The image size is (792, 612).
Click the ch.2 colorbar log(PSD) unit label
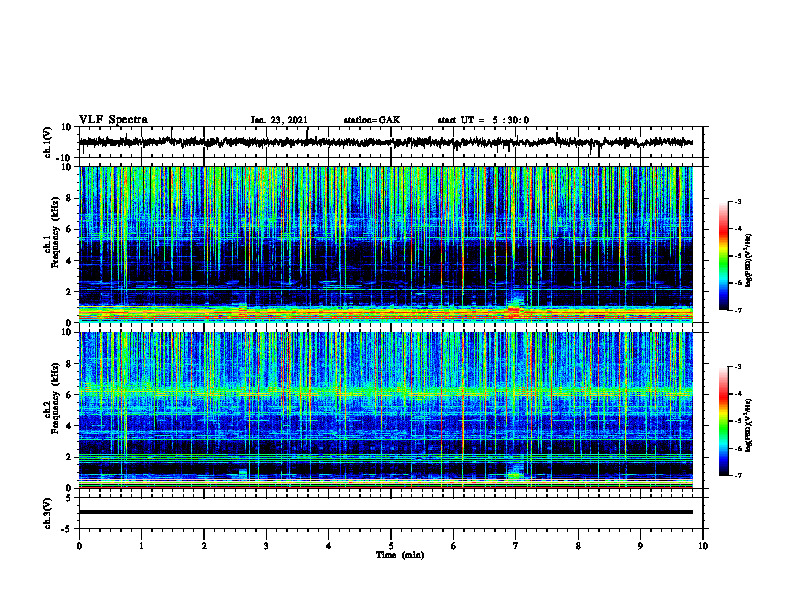pos(749,425)
